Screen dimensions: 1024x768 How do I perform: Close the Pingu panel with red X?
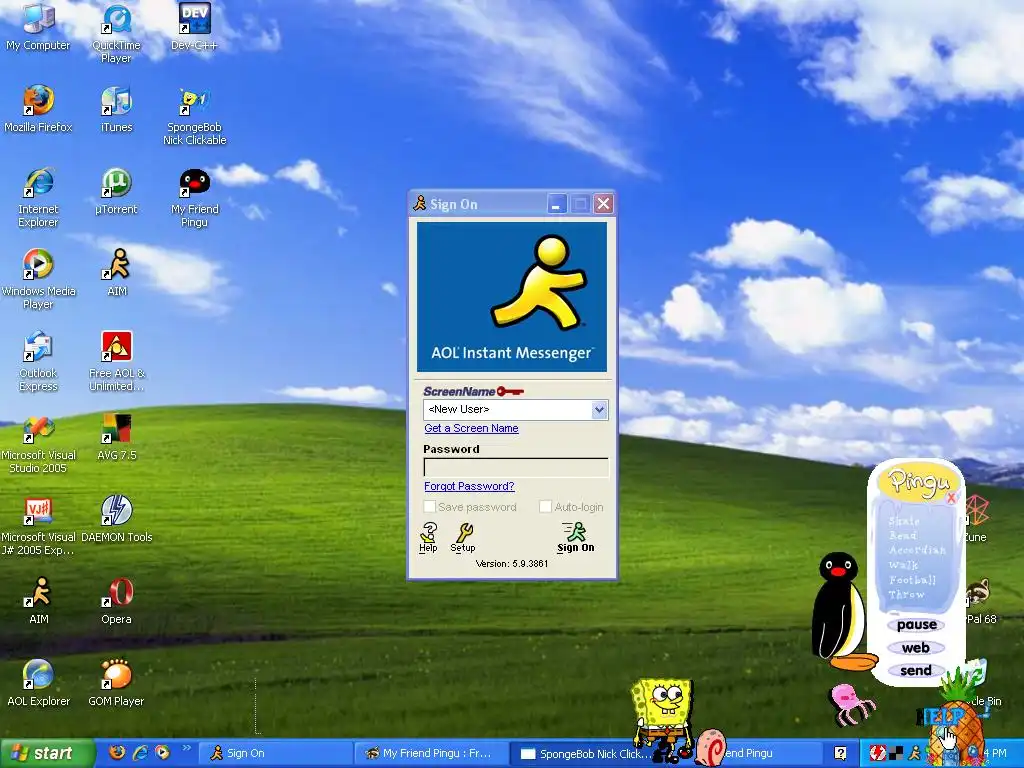[x=951, y=498]
